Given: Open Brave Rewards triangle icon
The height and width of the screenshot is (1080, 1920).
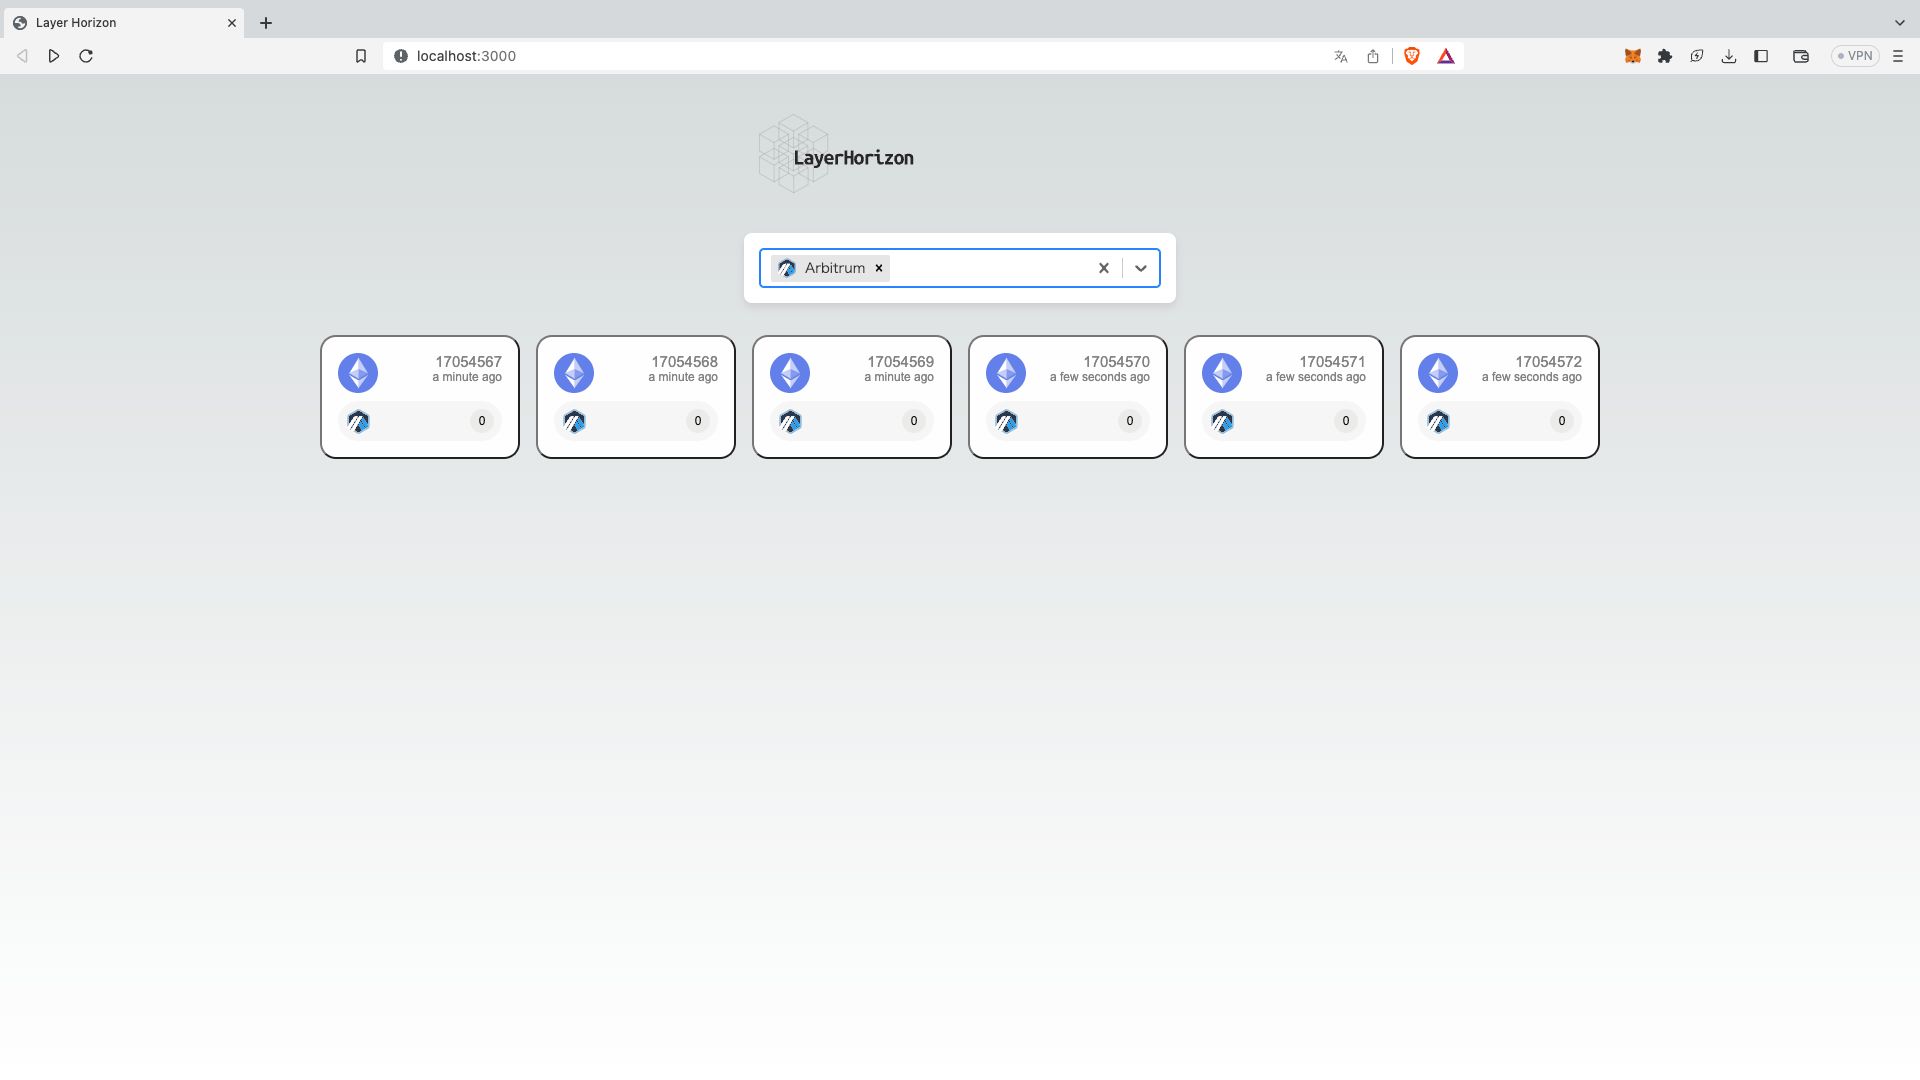Looking at the screenshot, I should tap(1446, 56).
